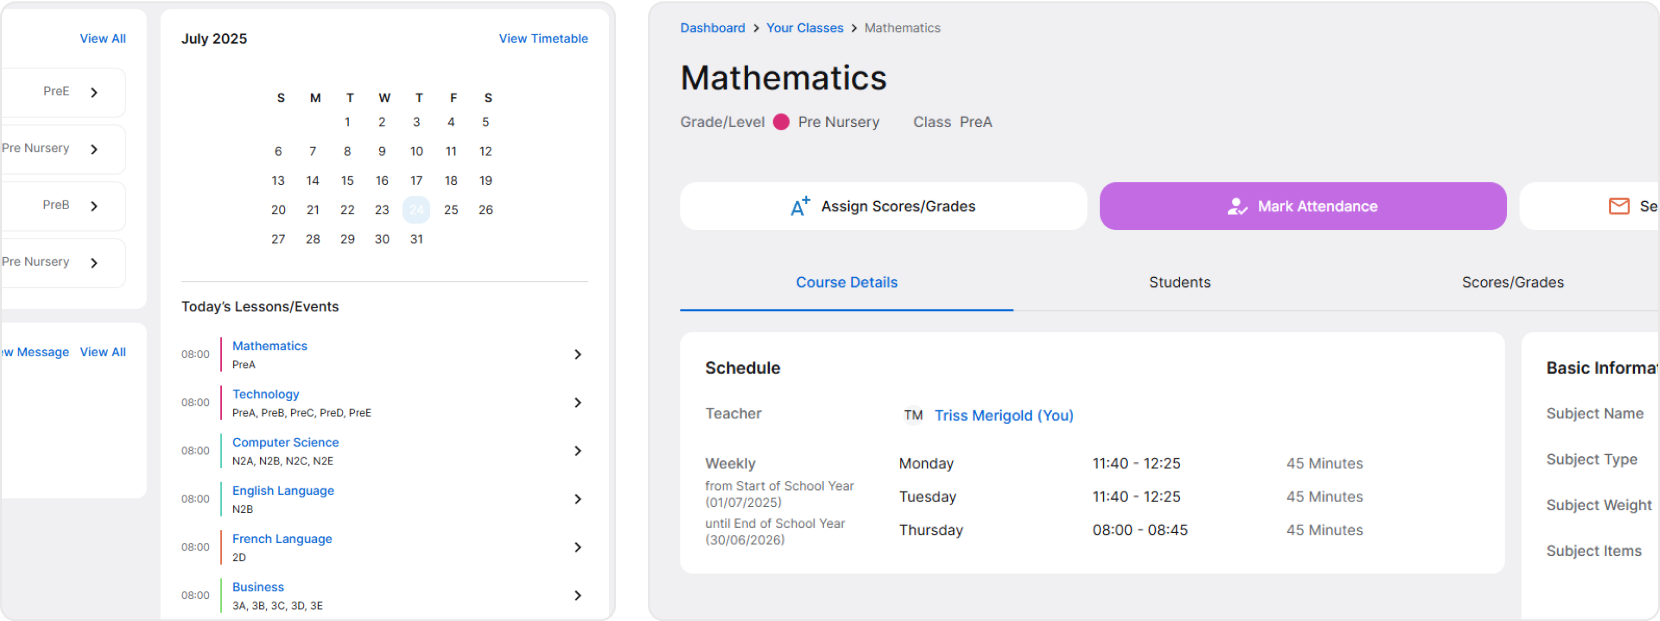The height and width of the screenshot is (621, 1660).
Task: Expand the PreB class in the sidebar
Action: coord(95,205)
